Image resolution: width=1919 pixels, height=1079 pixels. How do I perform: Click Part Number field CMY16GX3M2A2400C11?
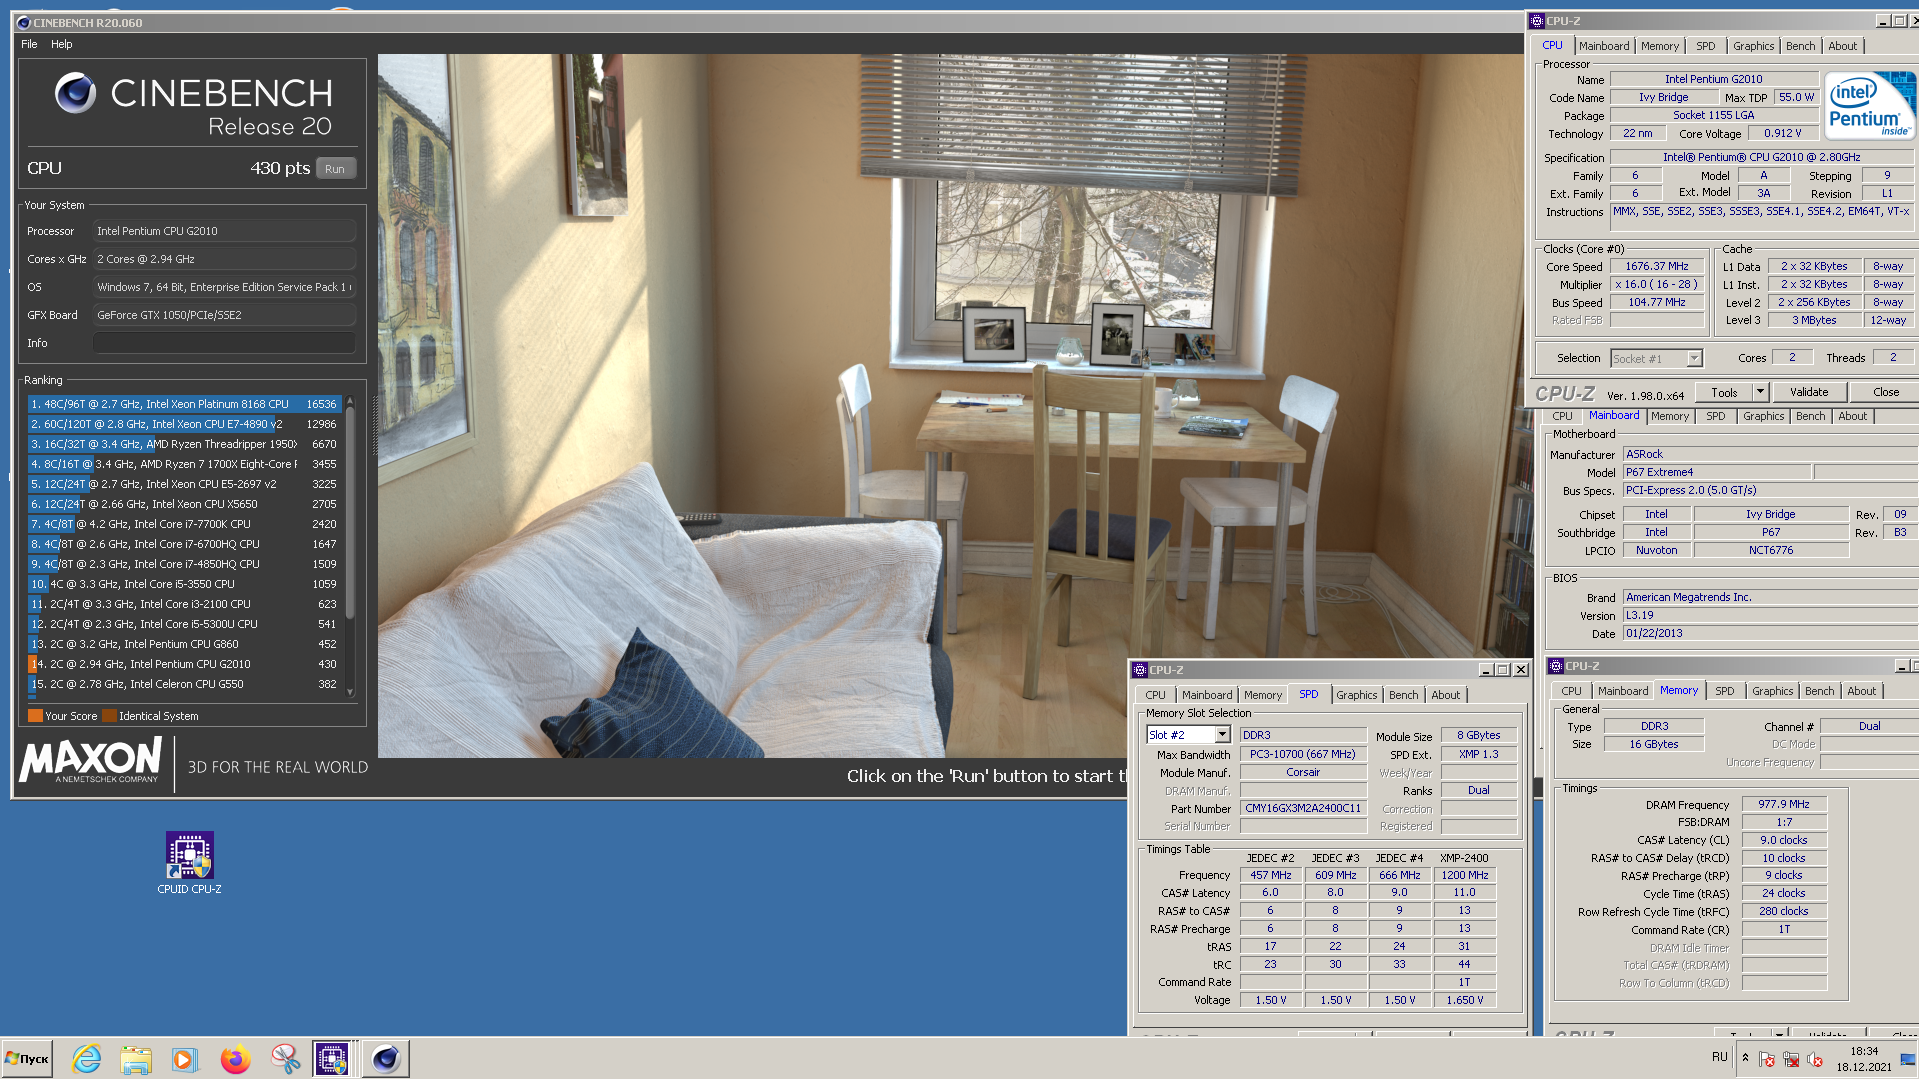(x=1303, y=808)
